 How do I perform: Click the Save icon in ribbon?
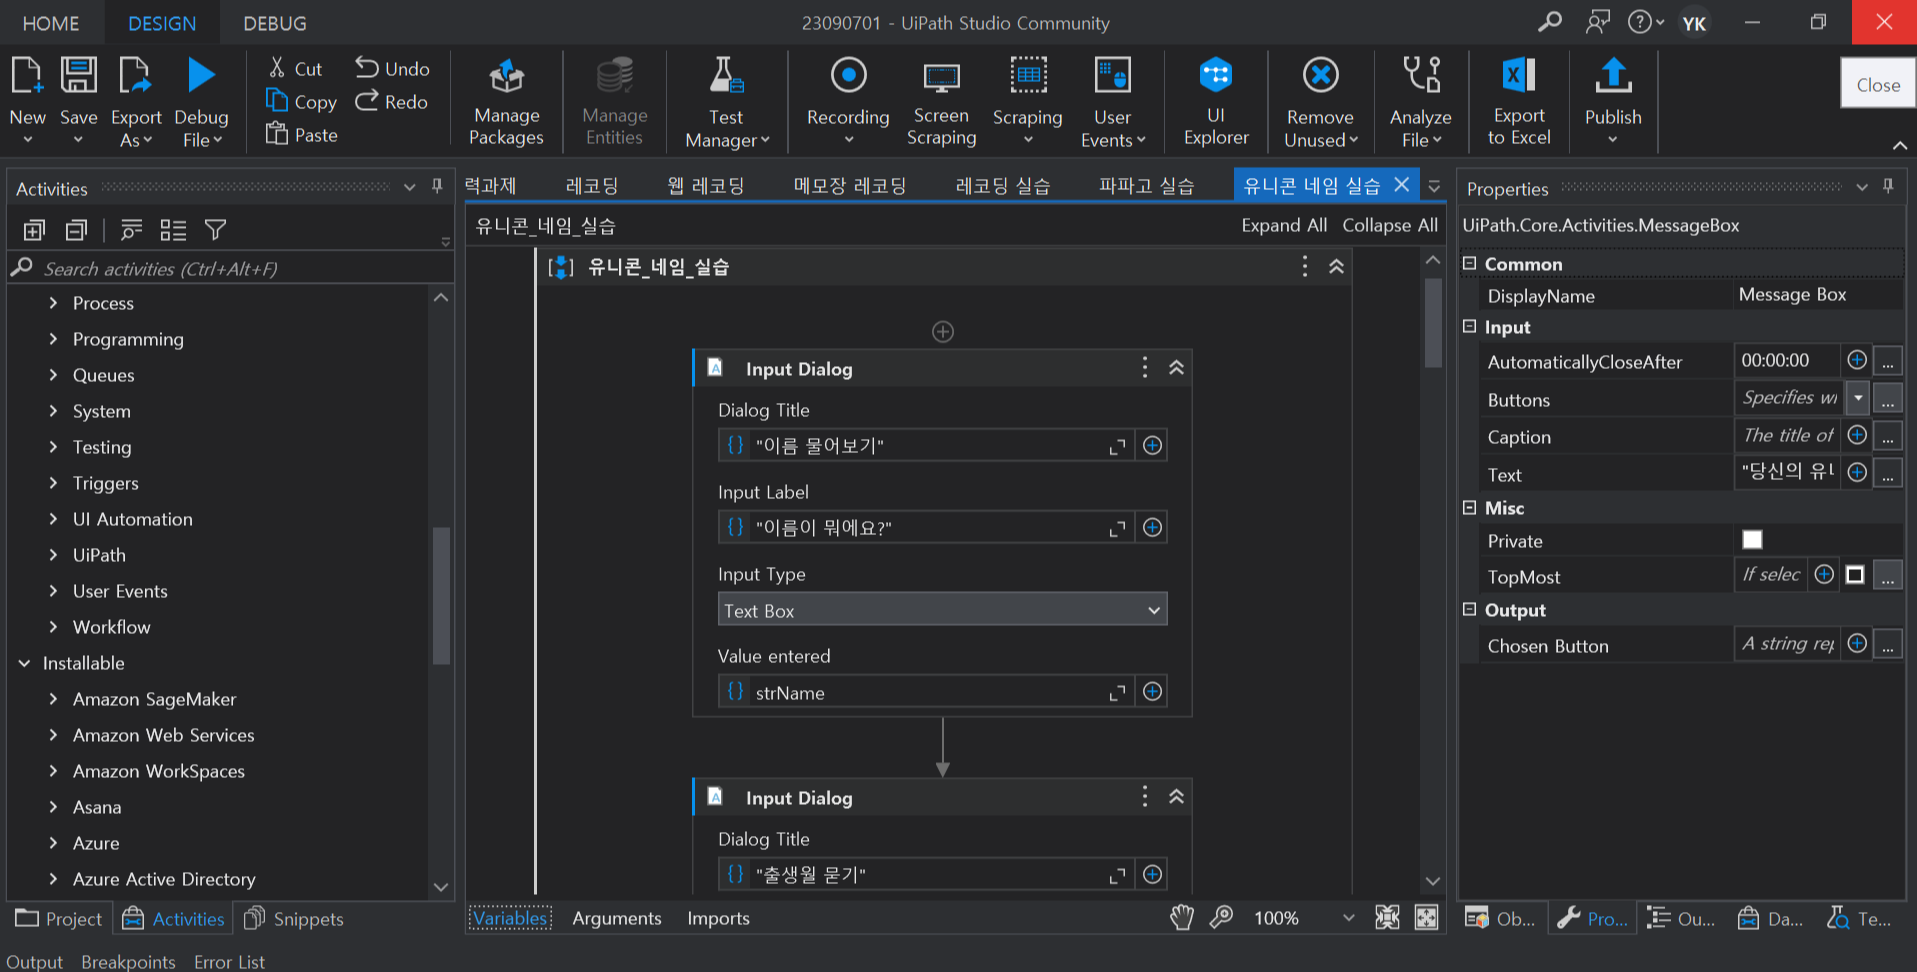pyautogui.click(x=78, y=76)
